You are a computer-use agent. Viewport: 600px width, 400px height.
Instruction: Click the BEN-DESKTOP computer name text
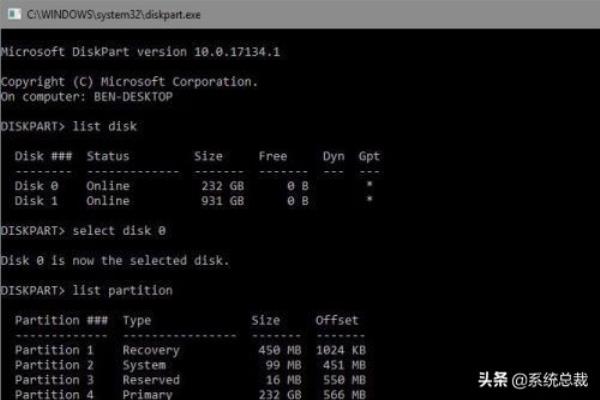click(133, 97)
